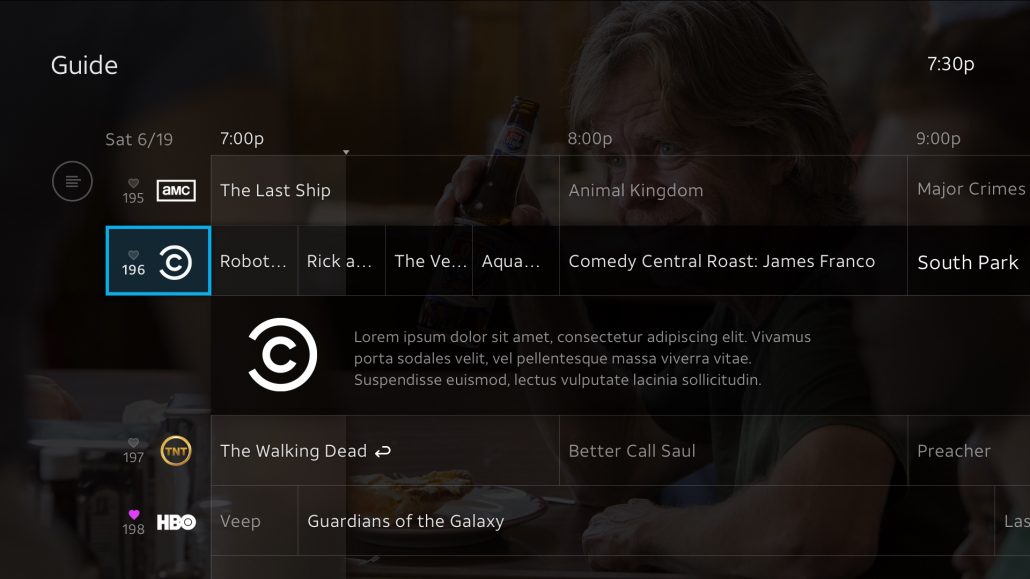Viewport: 1030px width, 579px height.
Task: Jump to the 9:00p time column
Action: pyautogui.click(x=938, y=139)
